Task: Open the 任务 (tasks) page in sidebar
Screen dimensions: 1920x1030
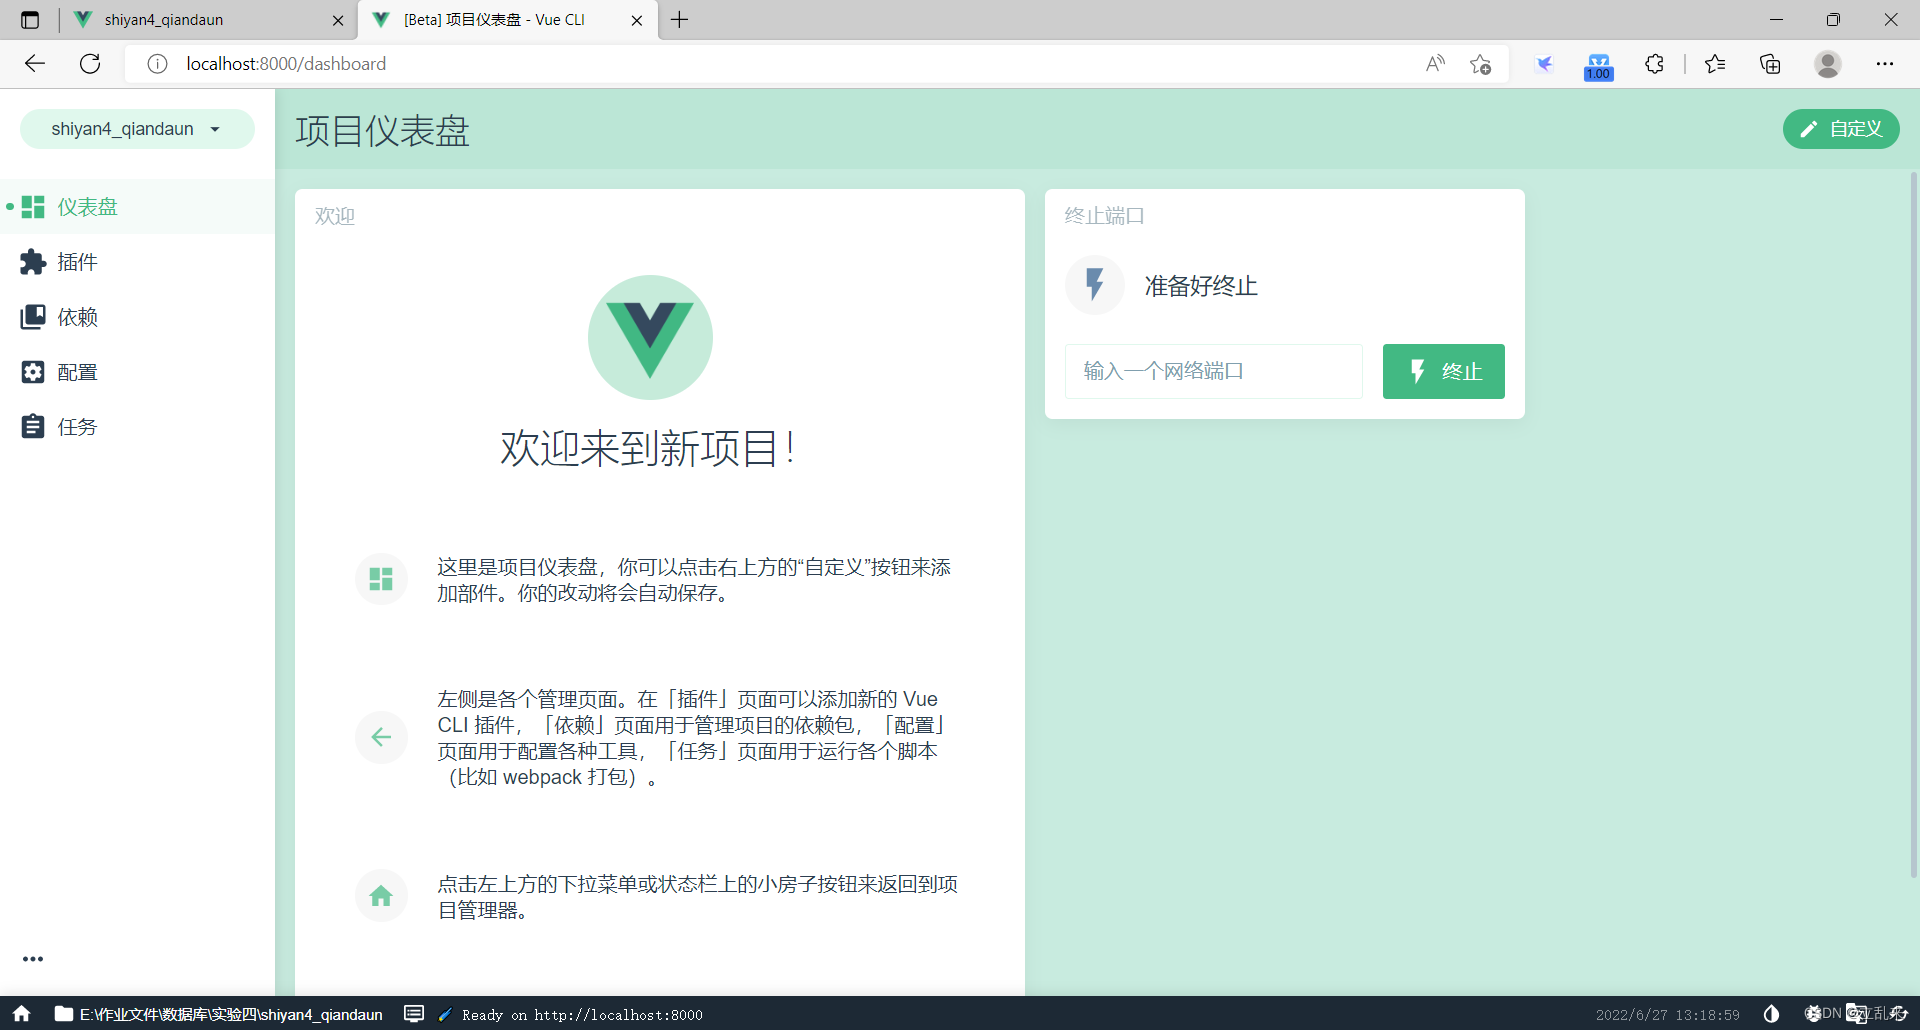Action: 75,426
